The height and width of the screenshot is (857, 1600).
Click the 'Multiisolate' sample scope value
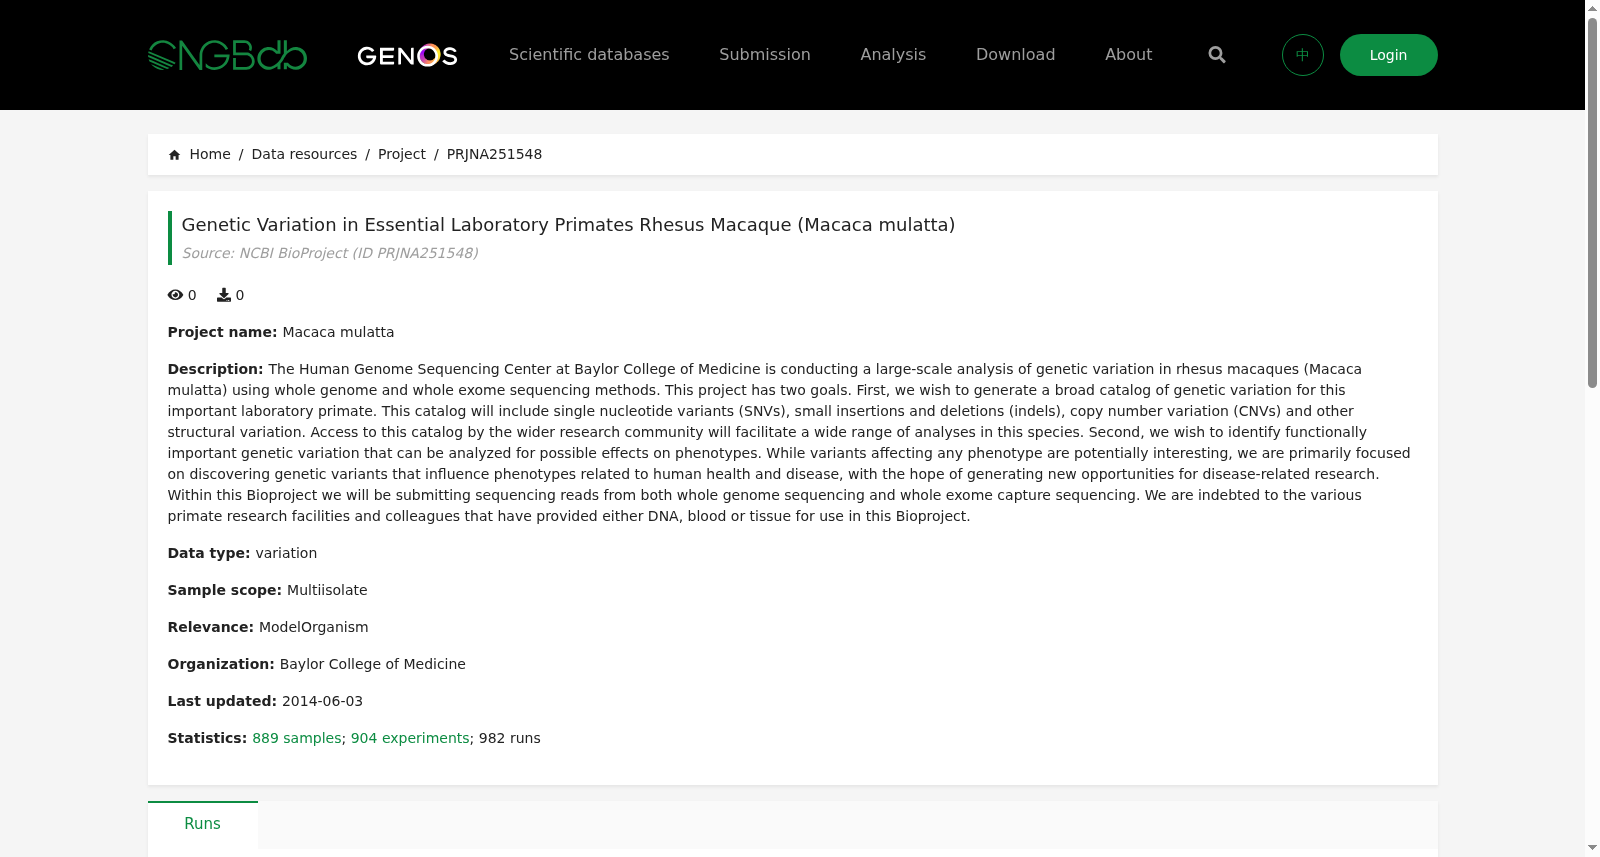pyautogui.click(x=327, y=590)
